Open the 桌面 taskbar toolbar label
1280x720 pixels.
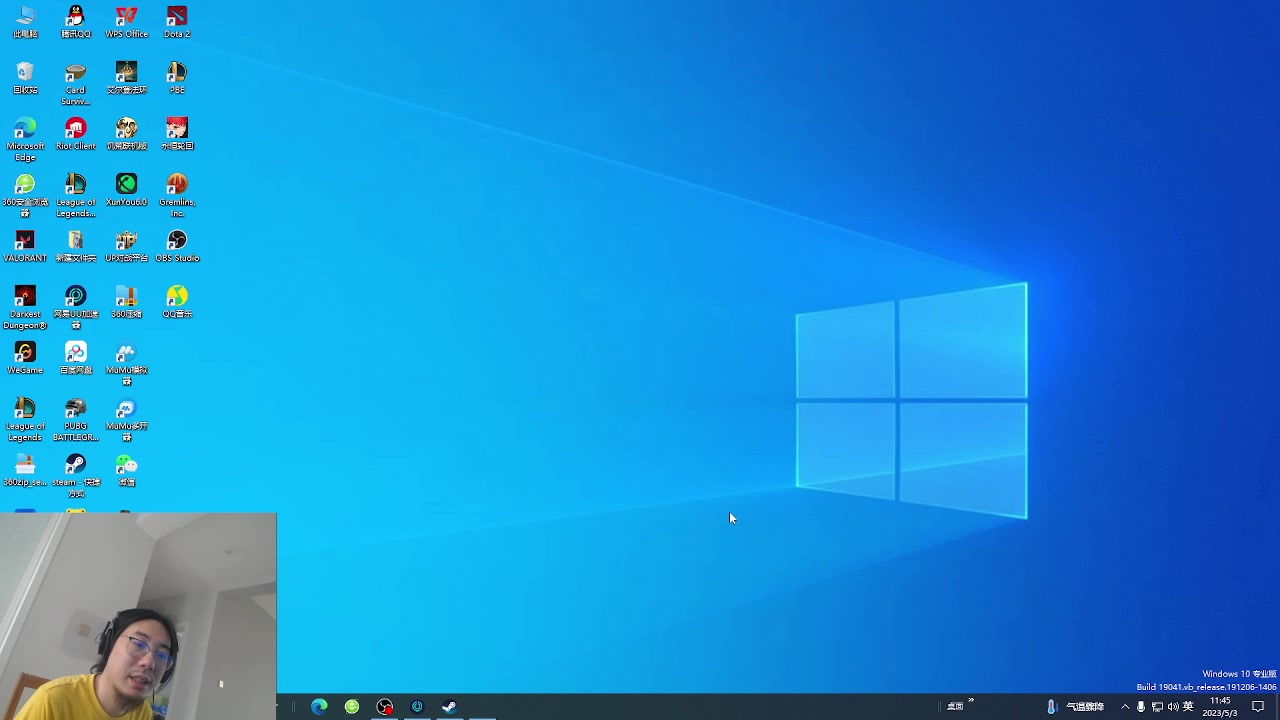[955, 707]
